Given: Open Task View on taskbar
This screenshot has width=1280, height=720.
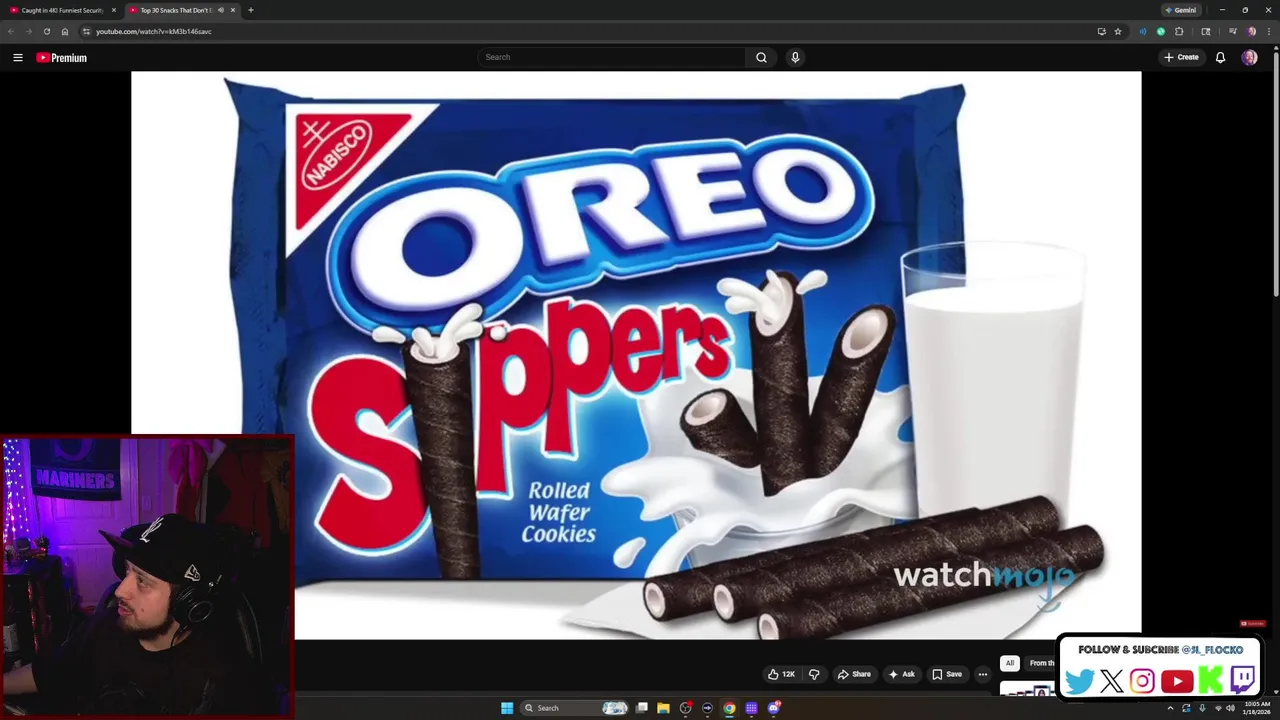Looking at the screenshot, I should (x=642, y=708).
